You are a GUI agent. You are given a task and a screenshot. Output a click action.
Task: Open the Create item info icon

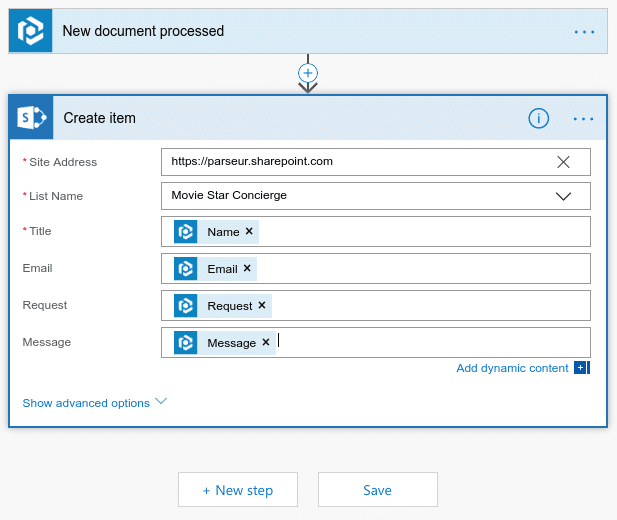pos(539,118)
